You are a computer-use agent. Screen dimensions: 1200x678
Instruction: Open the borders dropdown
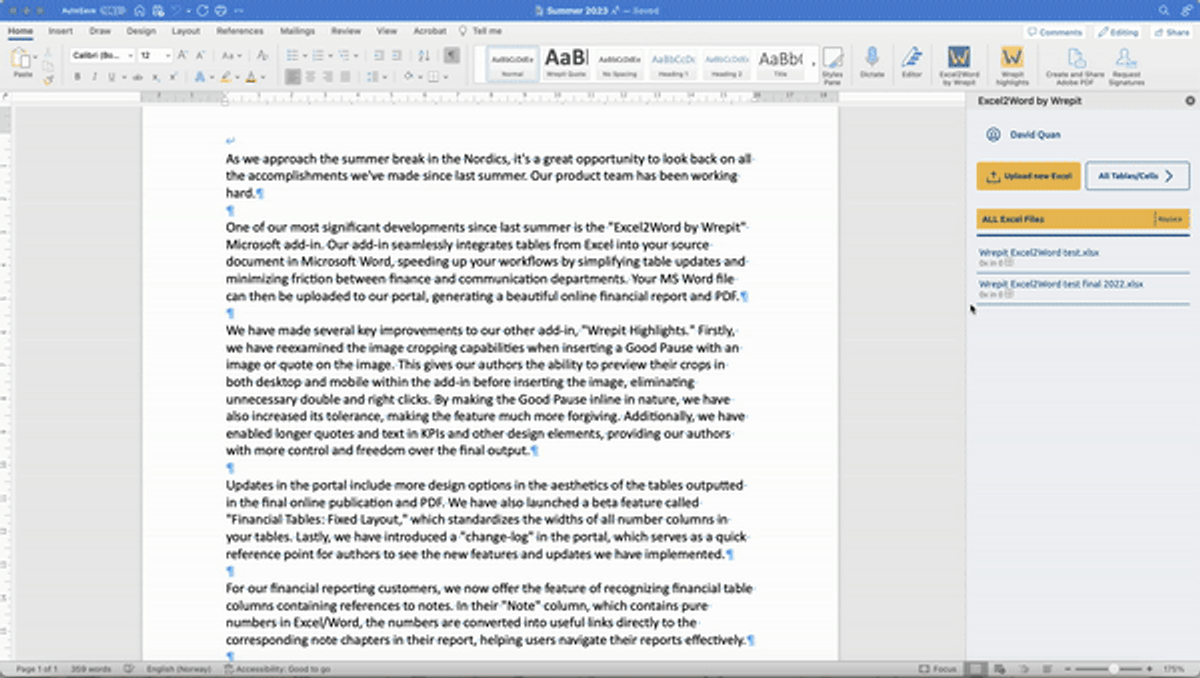pos(444,77)
